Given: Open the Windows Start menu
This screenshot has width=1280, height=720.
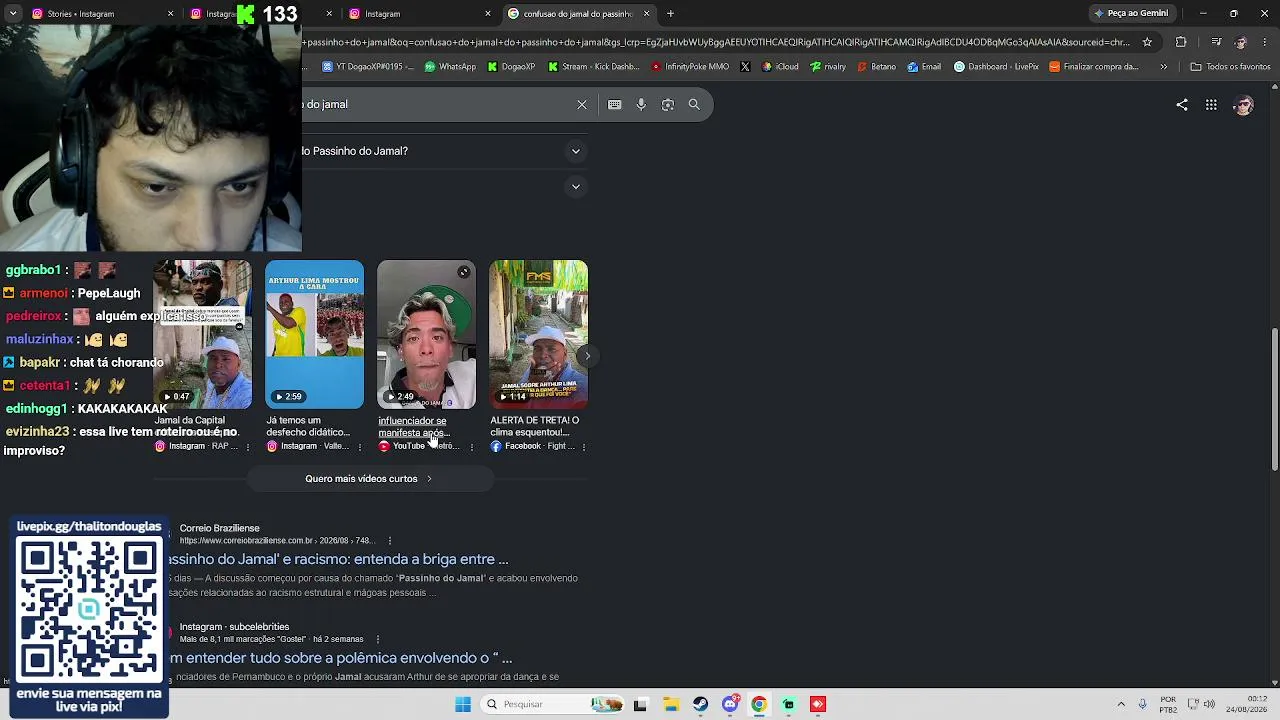Looking at the screenshot, I should (x=462, y=704).
